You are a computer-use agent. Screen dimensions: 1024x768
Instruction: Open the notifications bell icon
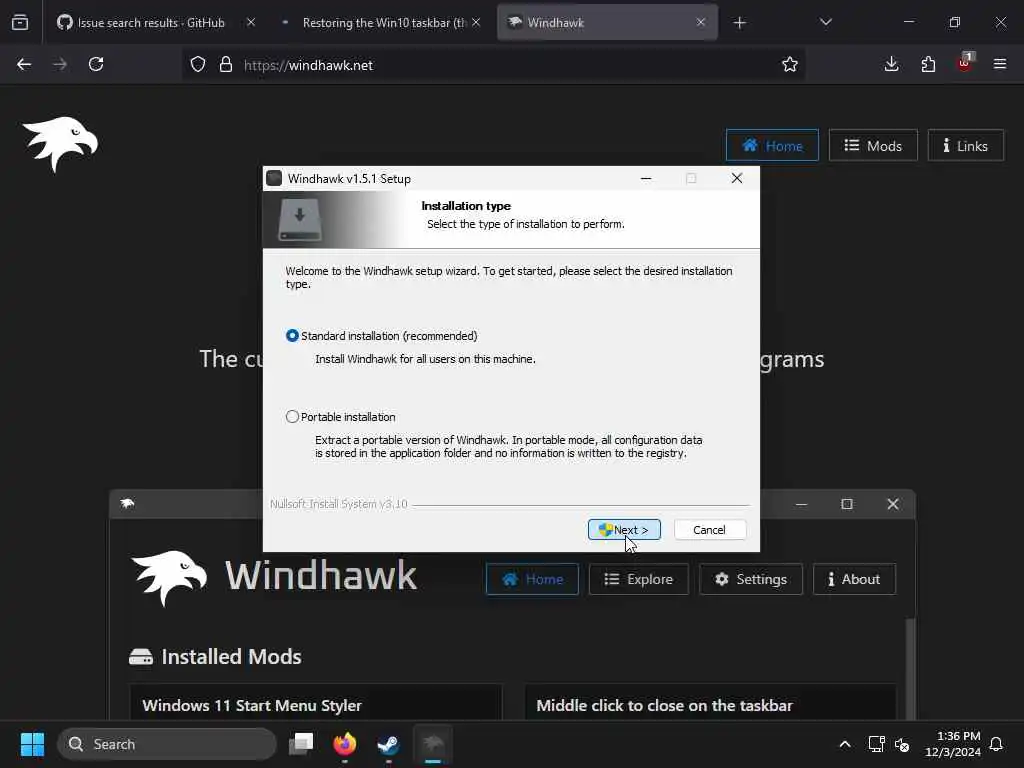click(996, 744)
